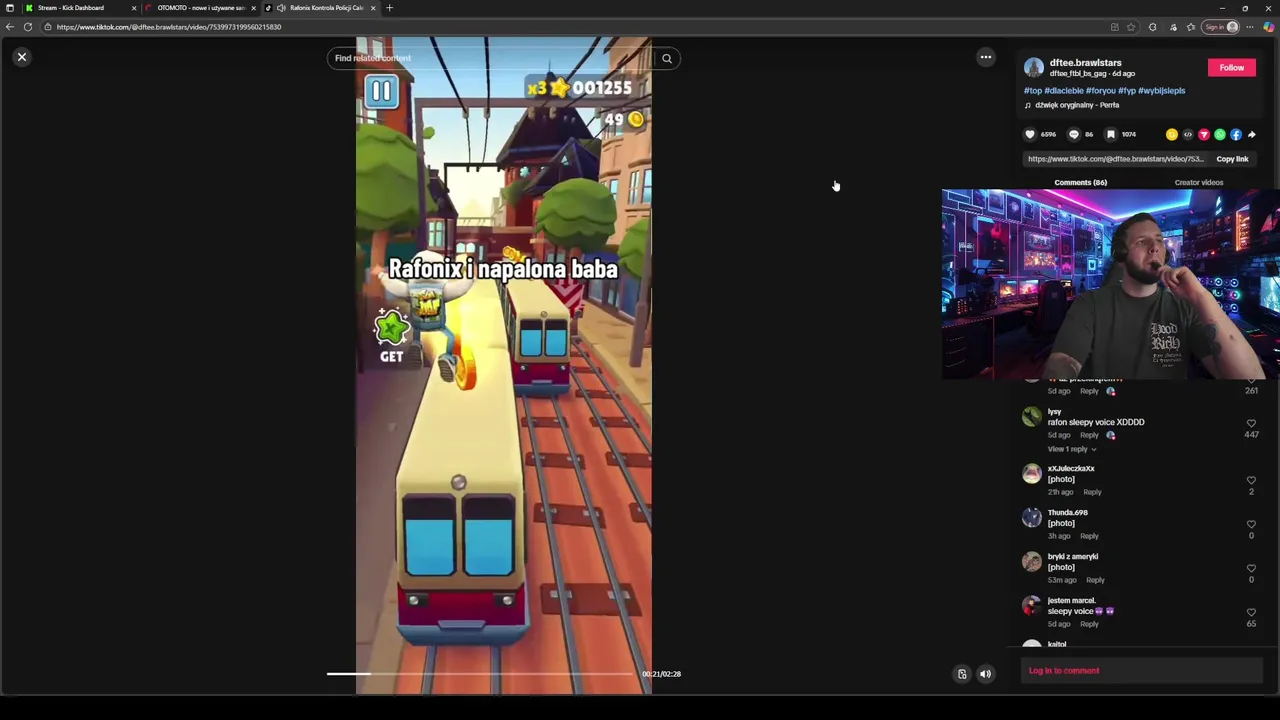Image resolution: width=1280 pixels, height=720 pixels.
Task: Like jestem marcel.'s comment
Action: [x=1251, y=613]
